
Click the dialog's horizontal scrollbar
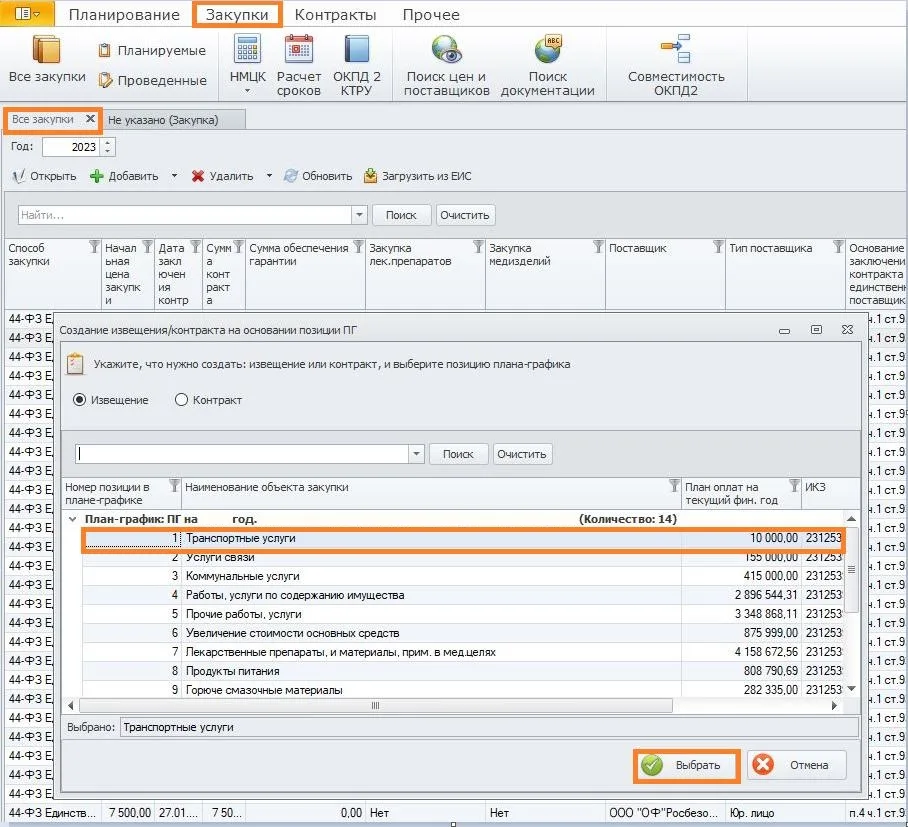click(375, 705)
